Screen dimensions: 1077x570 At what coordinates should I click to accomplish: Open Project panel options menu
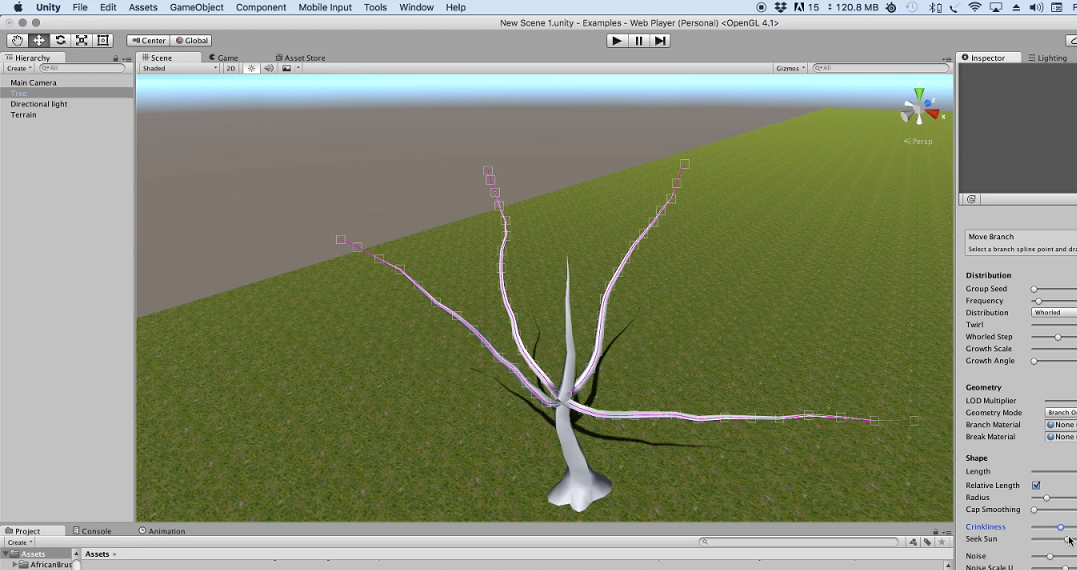[946, 532]
